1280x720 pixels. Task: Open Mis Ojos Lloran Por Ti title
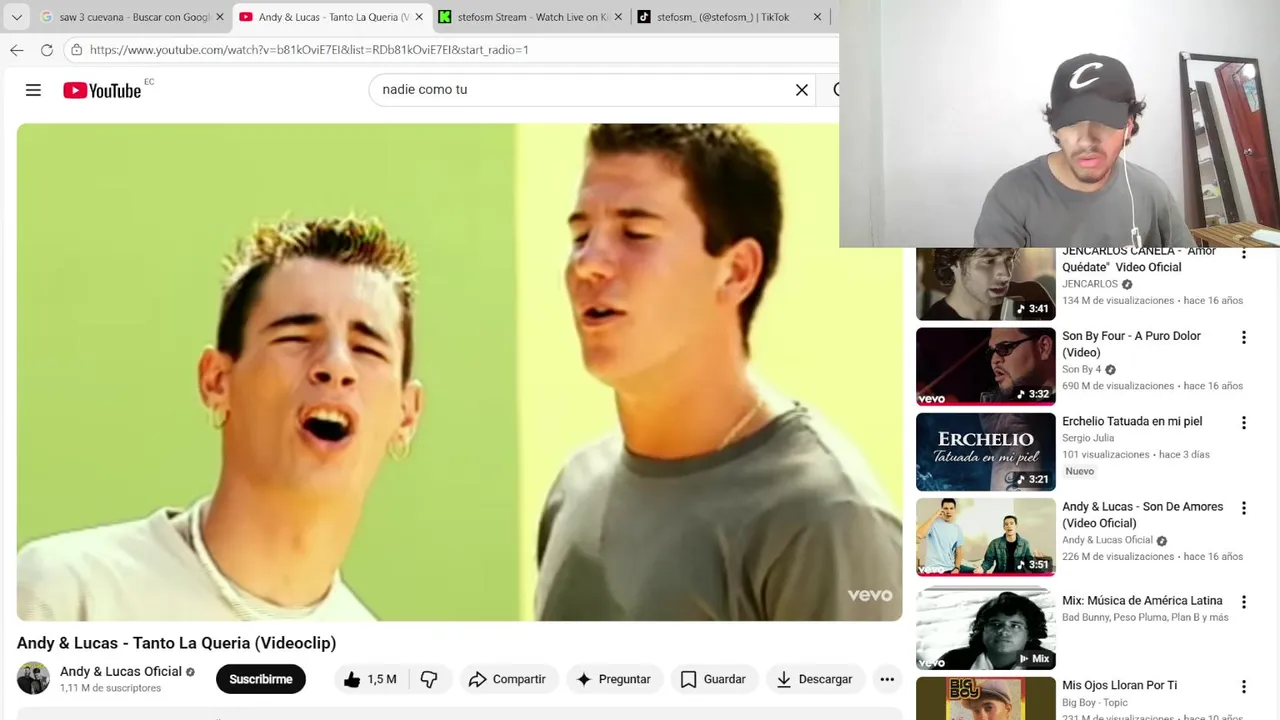(x=1119, y=685)
